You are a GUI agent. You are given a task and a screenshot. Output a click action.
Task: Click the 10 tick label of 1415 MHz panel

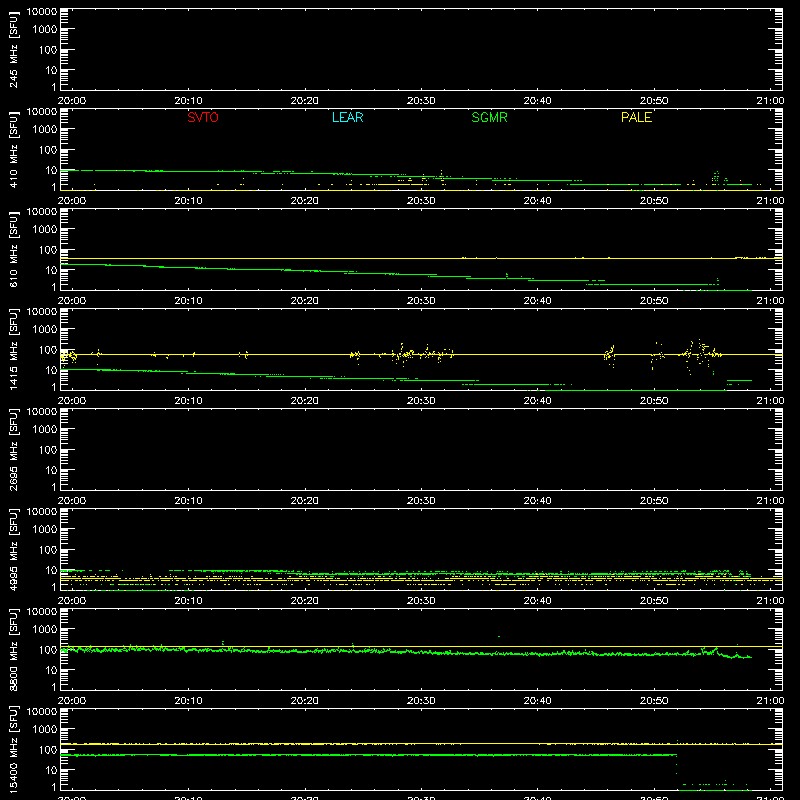pyautogui.click(x=51, y=370)
